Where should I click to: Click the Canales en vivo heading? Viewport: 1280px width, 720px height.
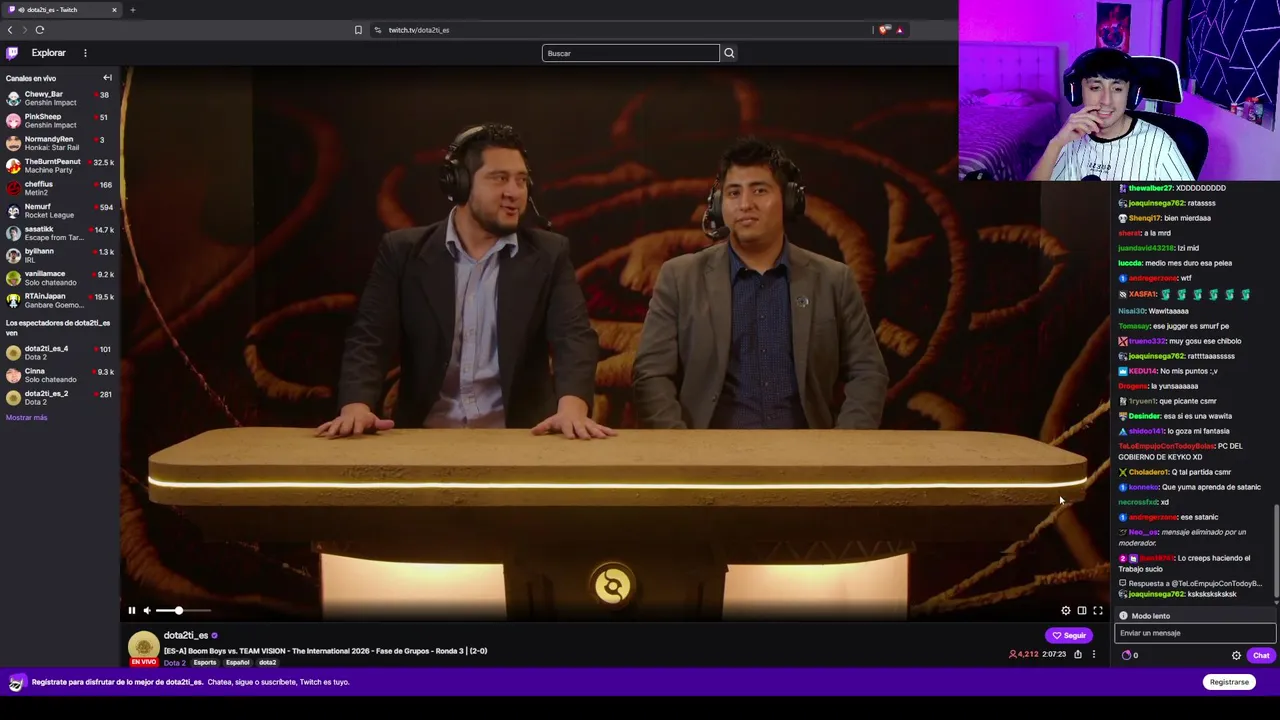(31, 78)
